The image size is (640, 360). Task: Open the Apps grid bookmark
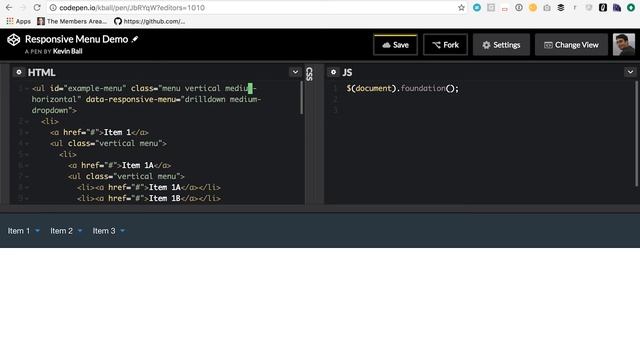[x=18, y=21]
